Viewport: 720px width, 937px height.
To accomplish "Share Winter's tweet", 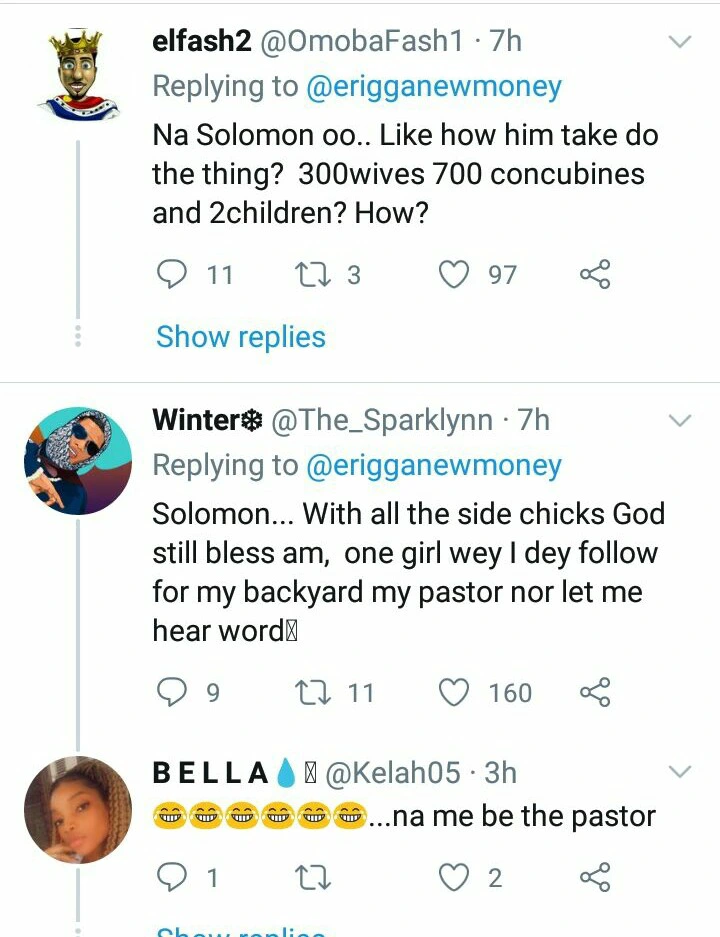I will click(595, 692).
